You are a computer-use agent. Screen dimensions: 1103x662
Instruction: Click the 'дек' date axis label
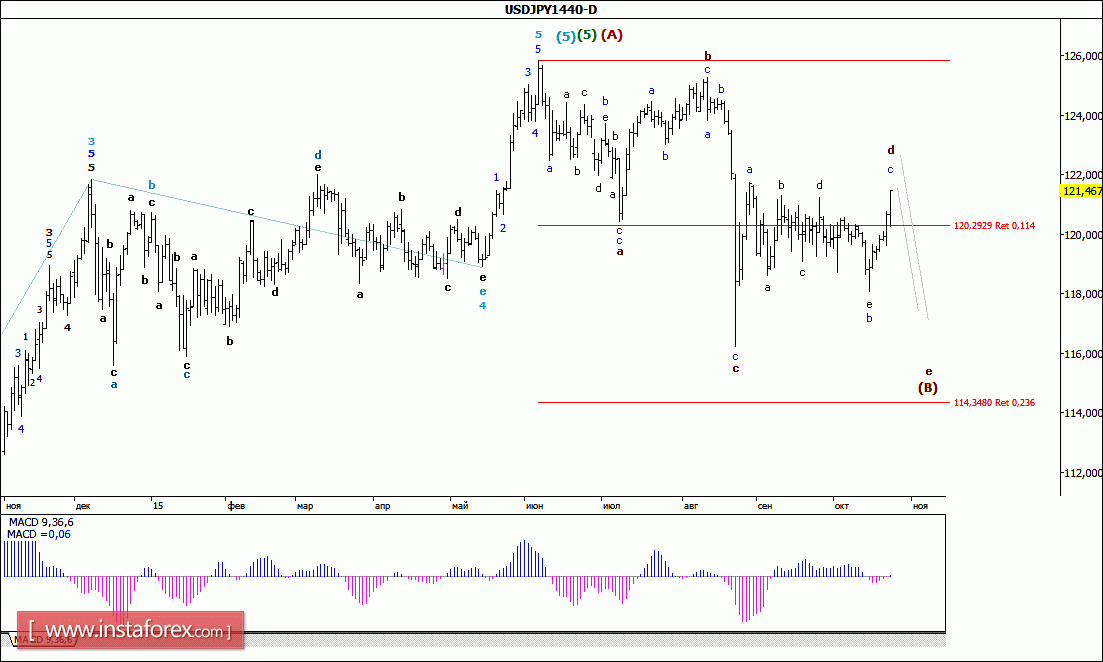coord(83,506)
